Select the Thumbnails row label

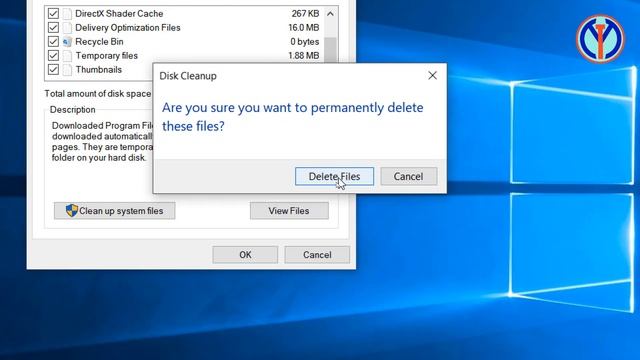click(x=98, y=69)
